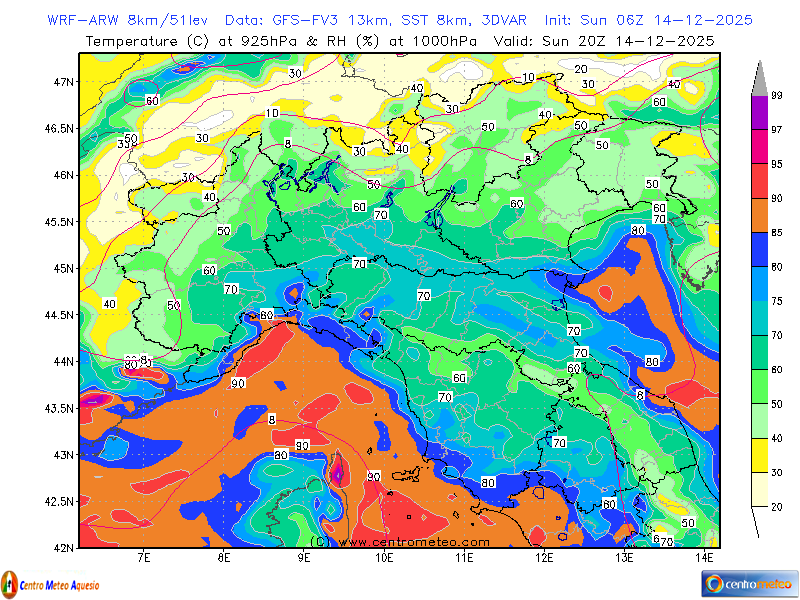Click the 10E longitude axis label
This screenshot has width=800, height=600.
(383, 556)
